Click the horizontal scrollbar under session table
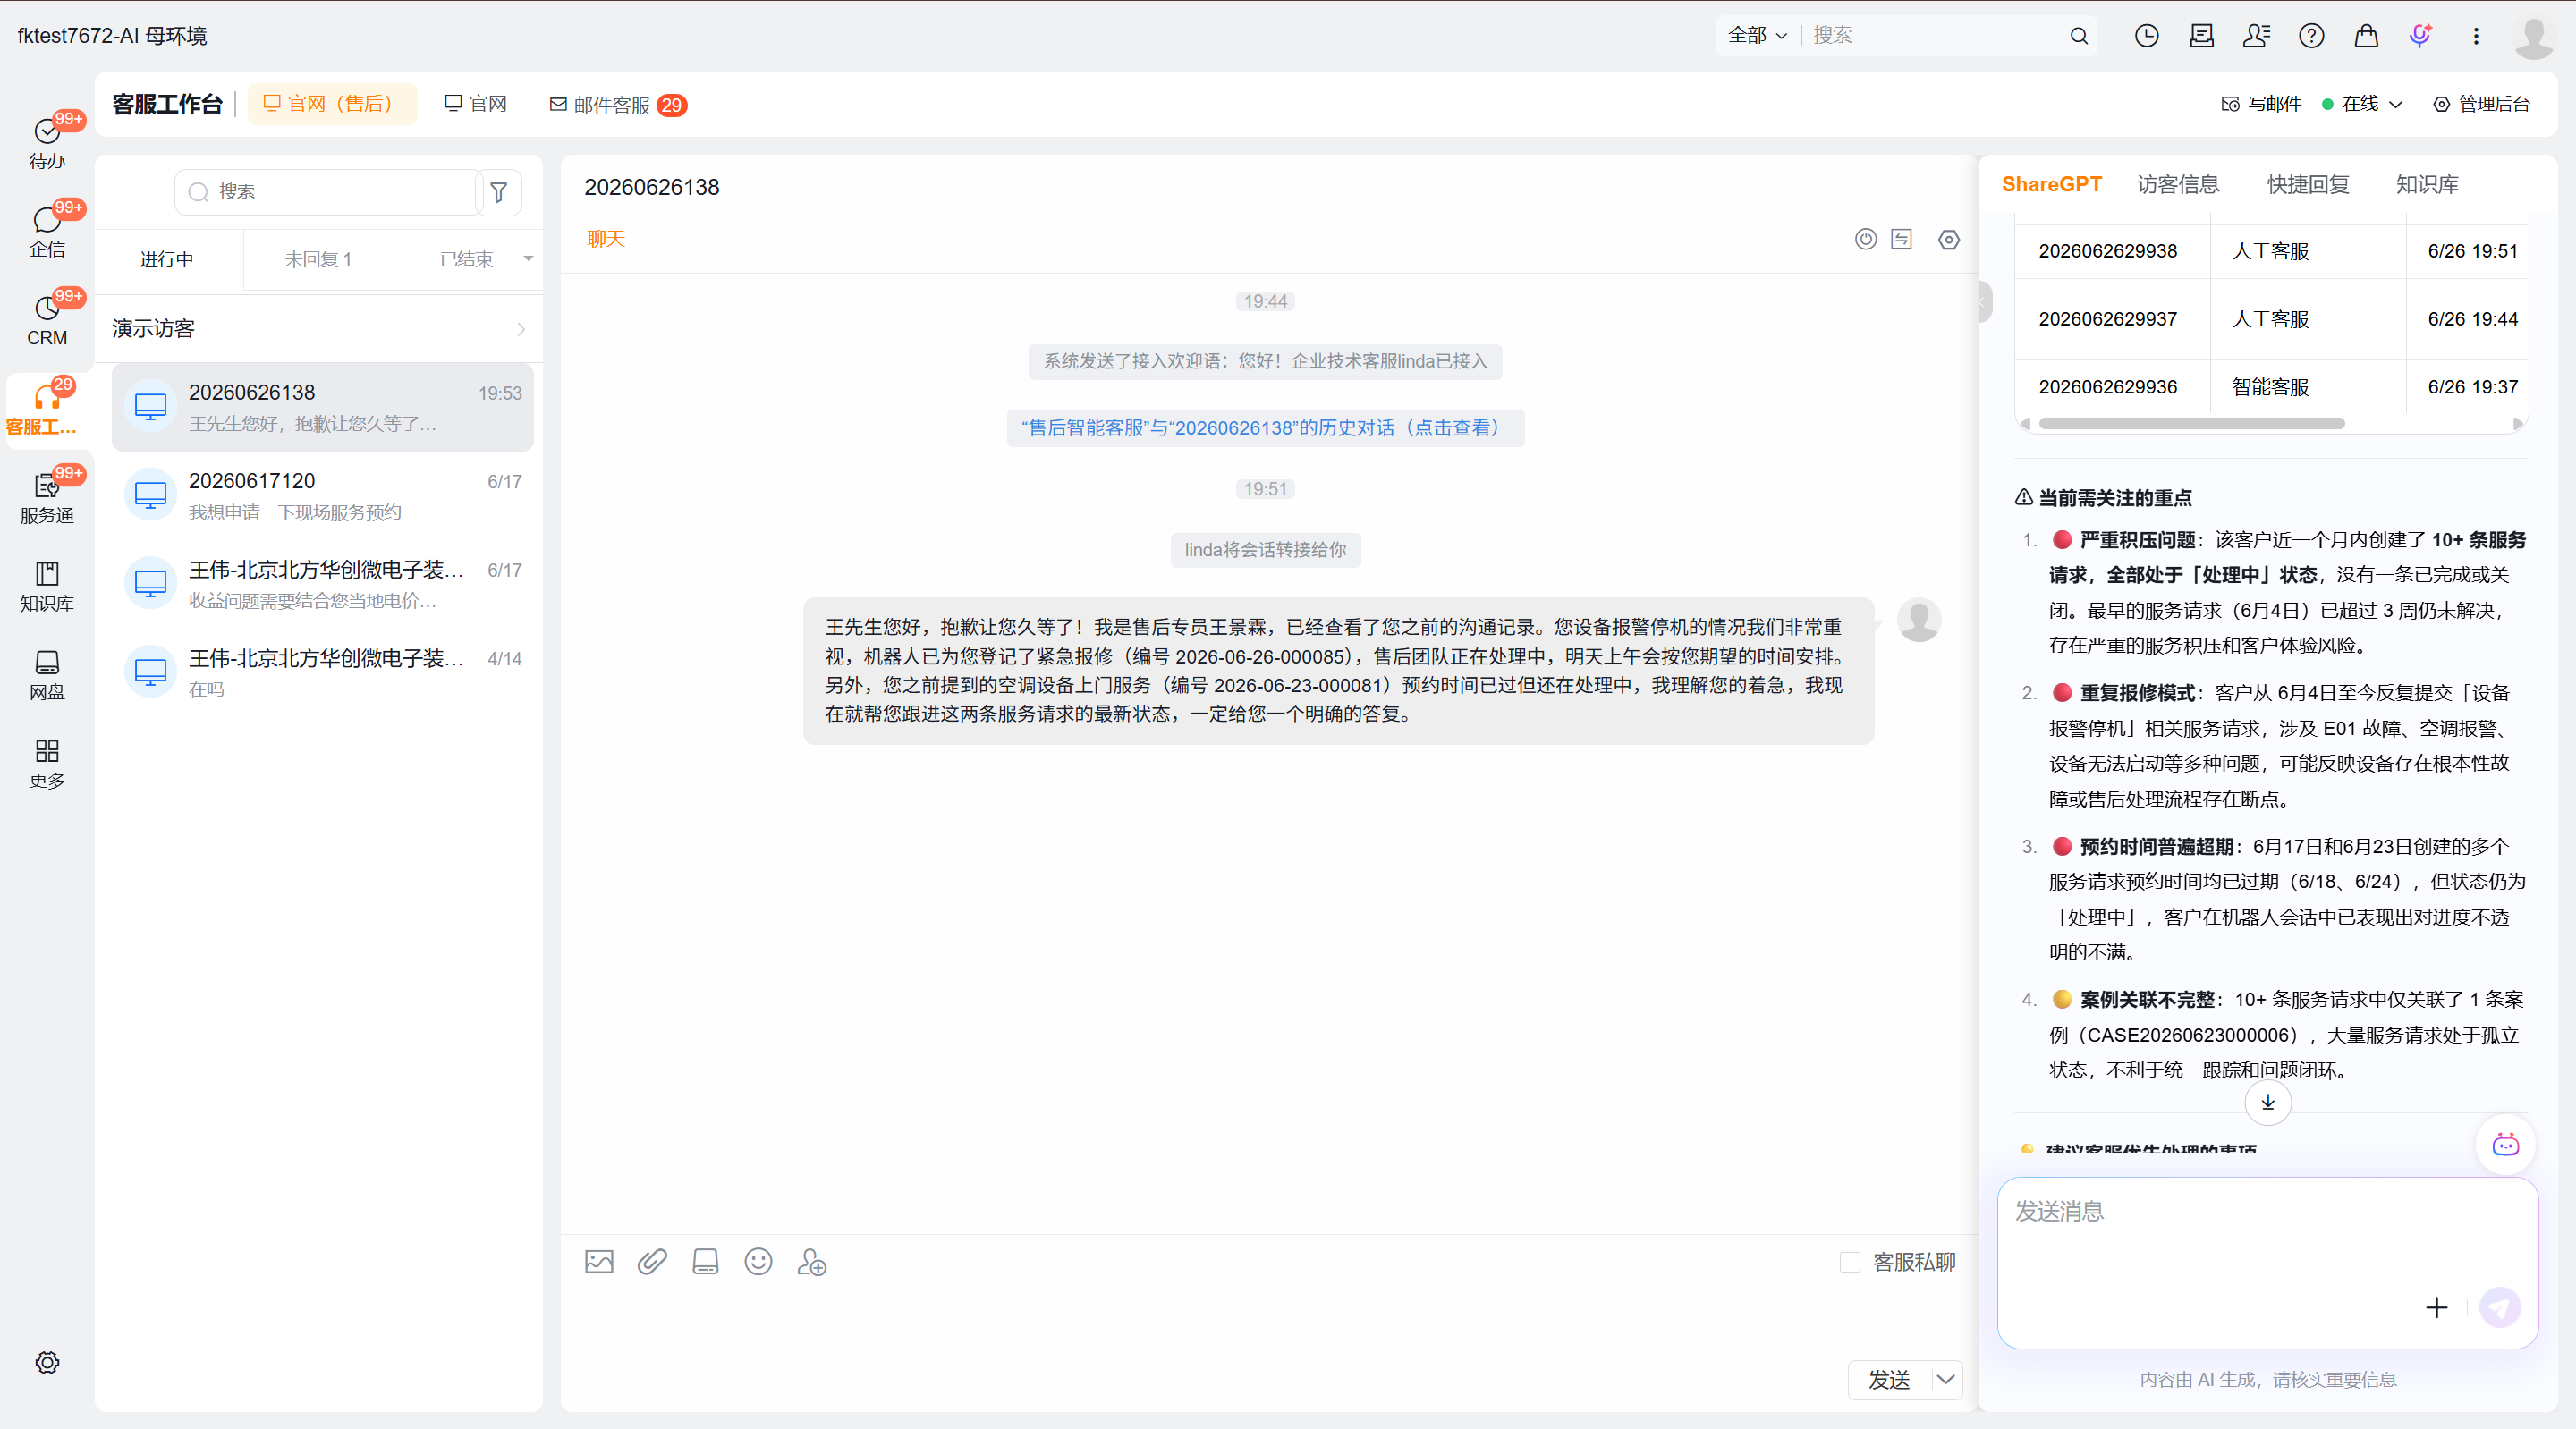The height and width of the screenshot is (1429, 2576). click(x=2191, y=423)
